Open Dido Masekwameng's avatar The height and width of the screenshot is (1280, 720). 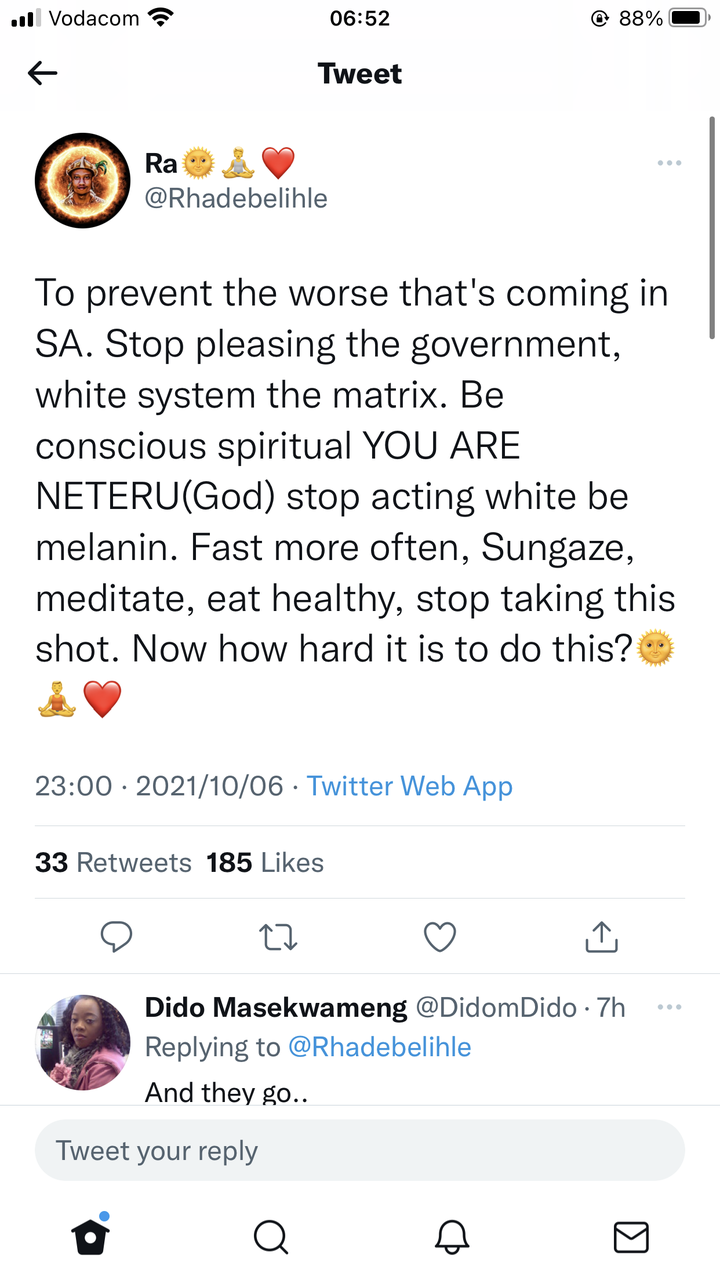pyautogui.click(x=83, y=1042)
